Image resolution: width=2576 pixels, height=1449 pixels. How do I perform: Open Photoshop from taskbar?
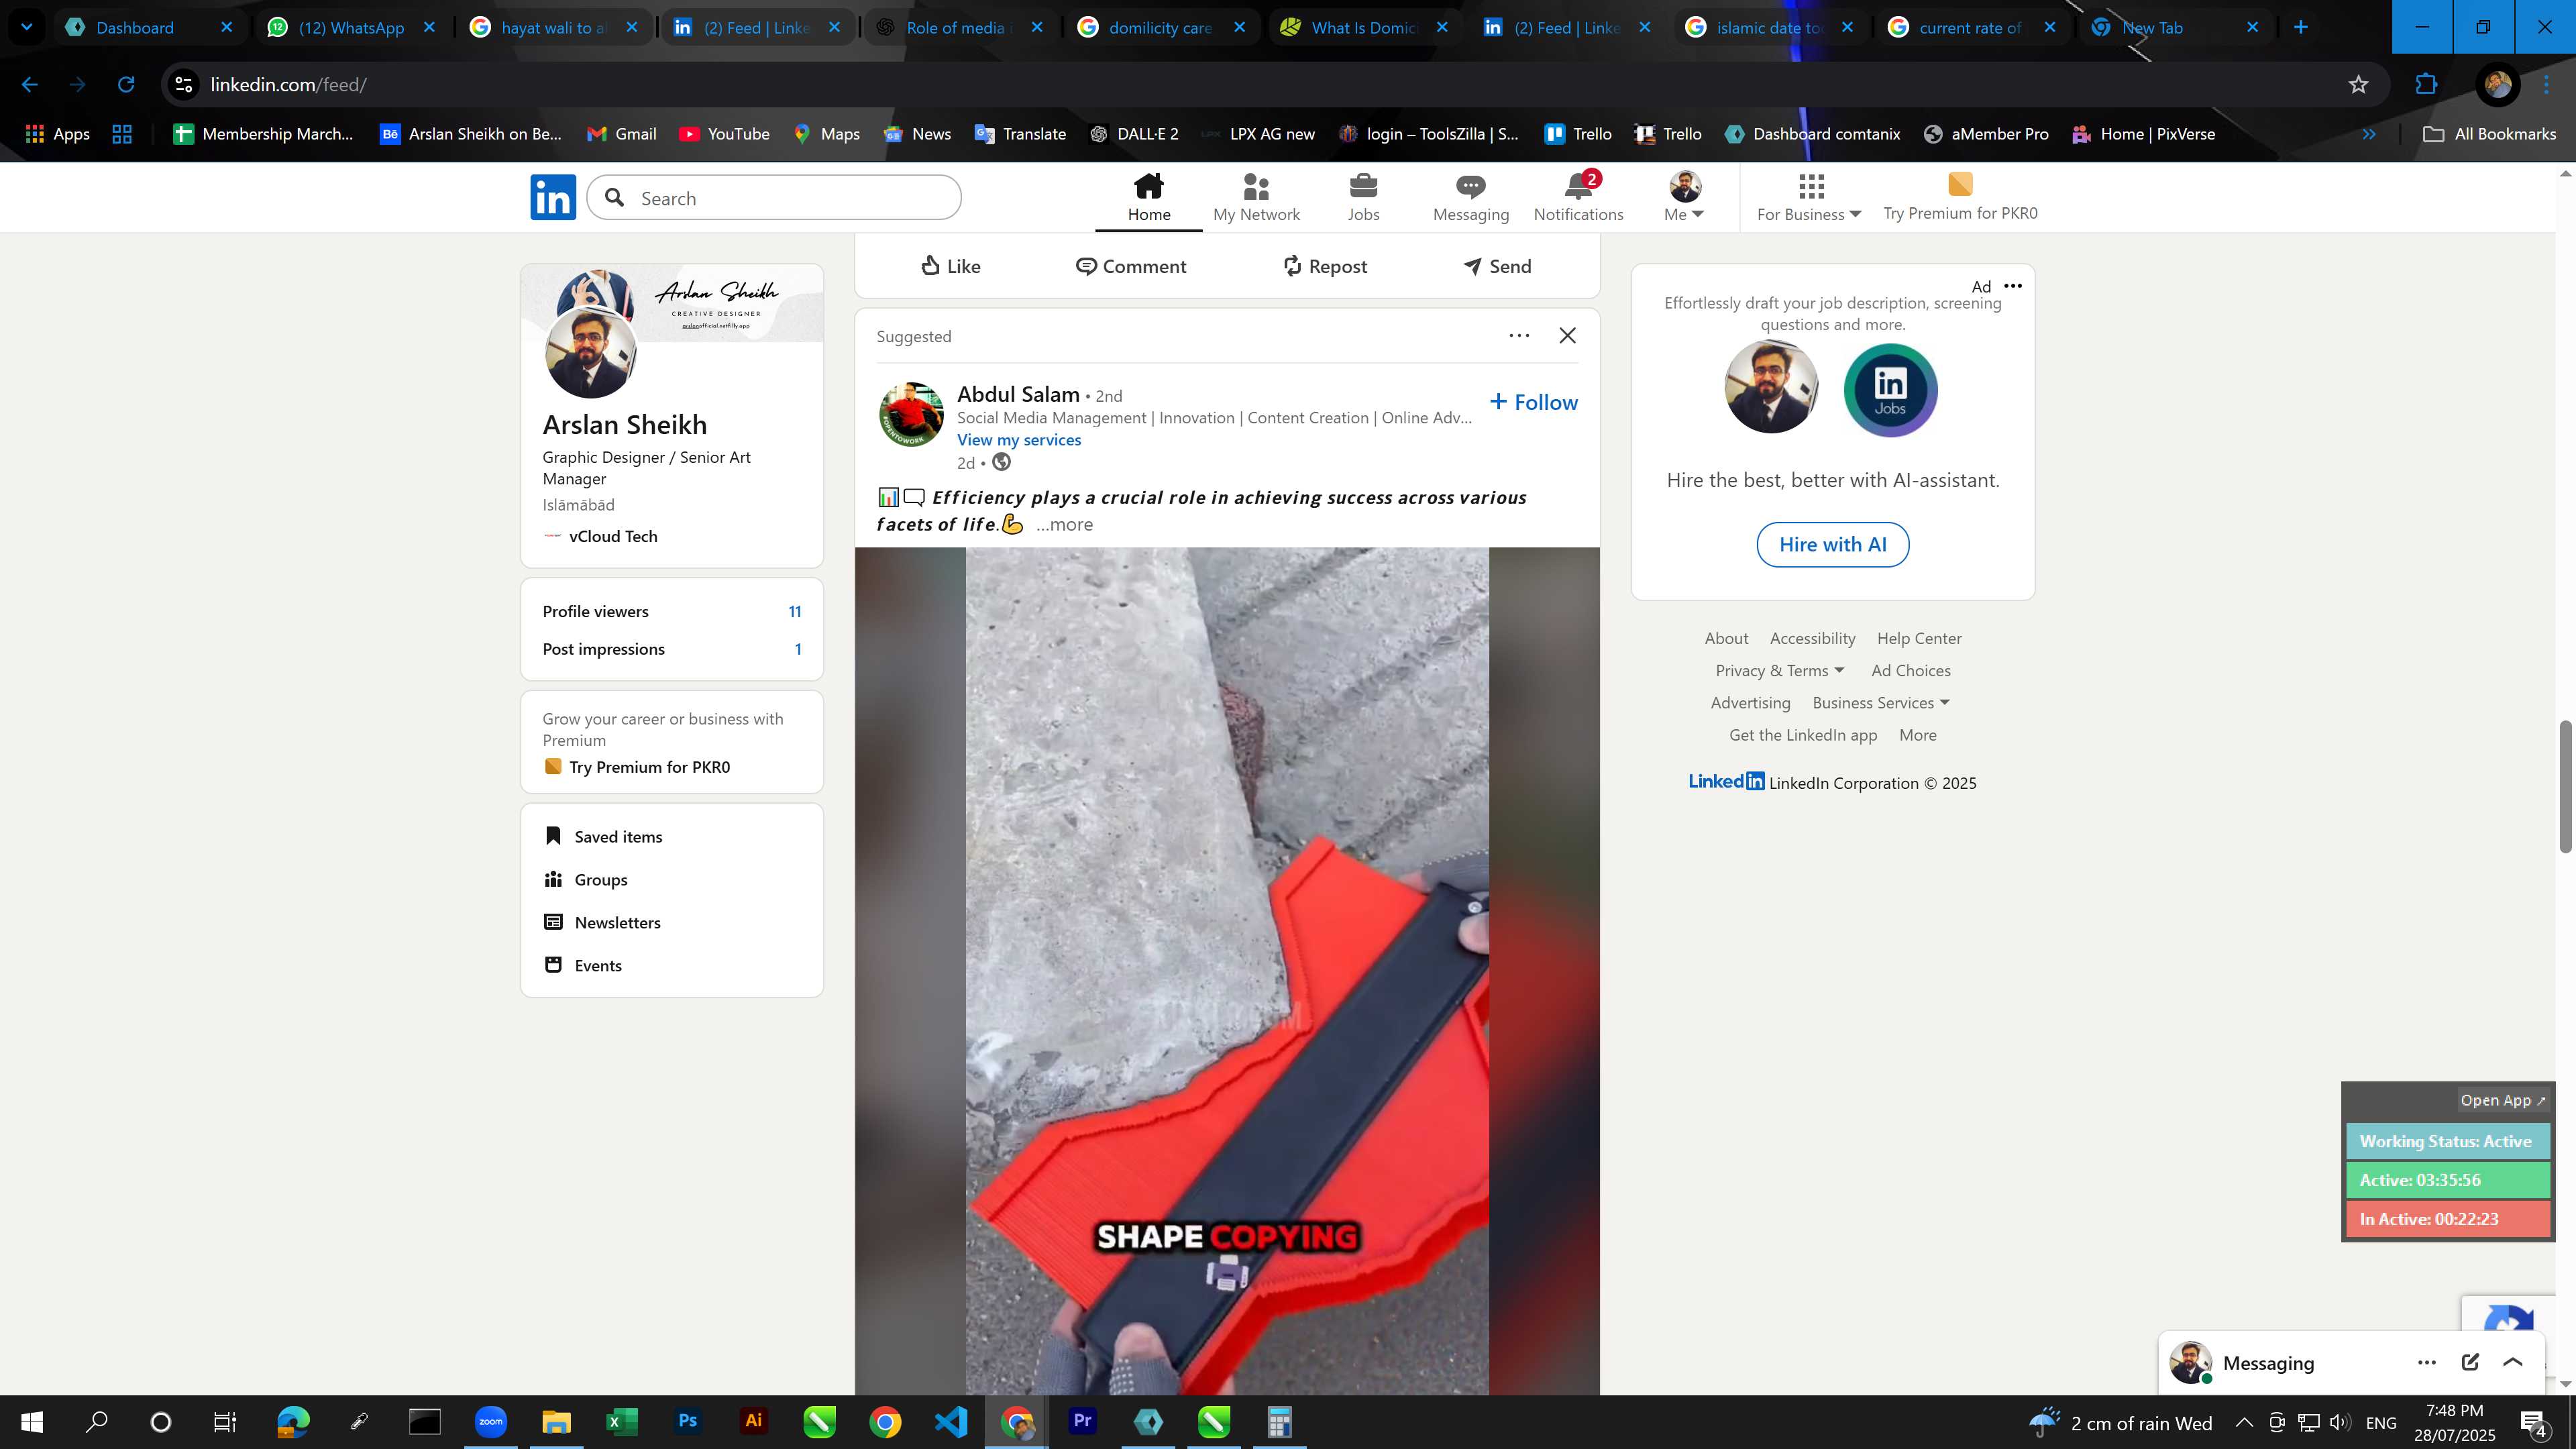[687, 1421]
